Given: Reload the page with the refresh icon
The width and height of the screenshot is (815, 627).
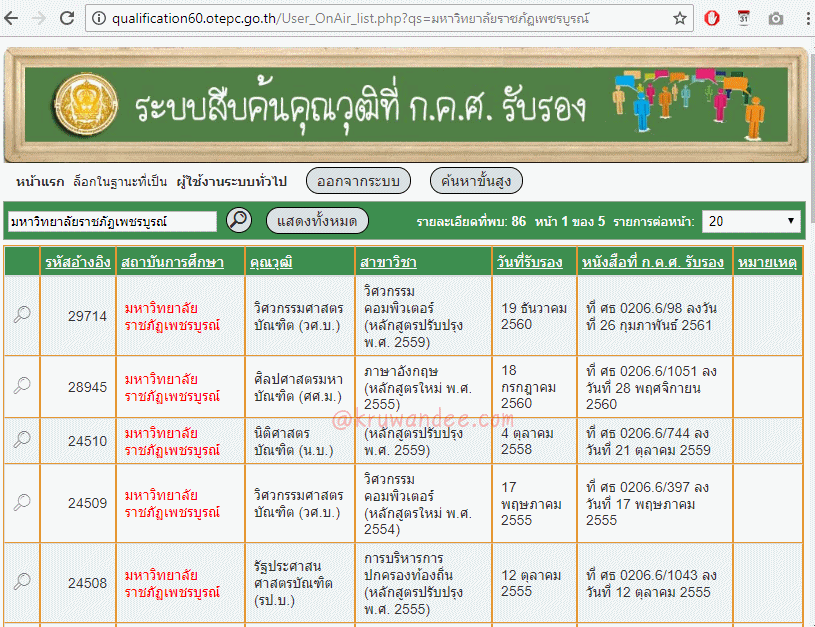Looking at the screenshot, I should [67, 19].
